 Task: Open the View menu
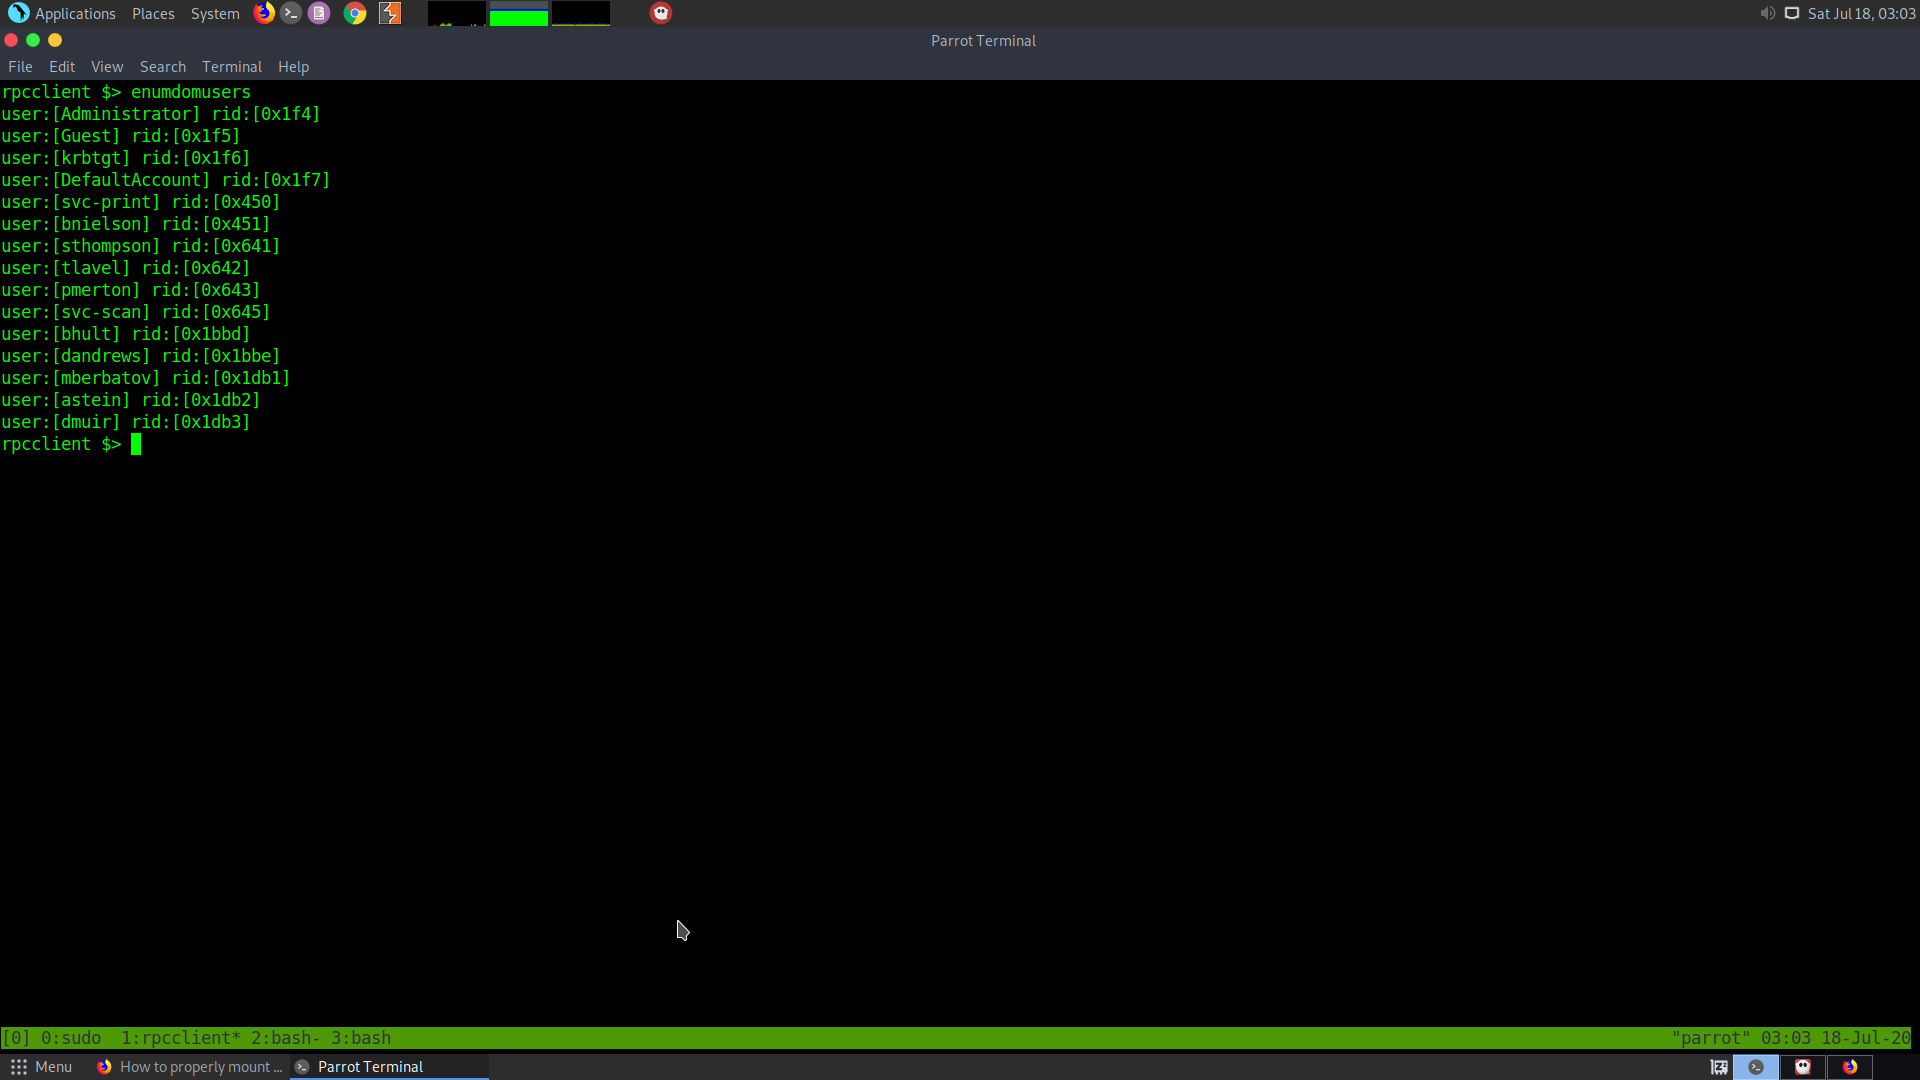click(x=107, y=67)
